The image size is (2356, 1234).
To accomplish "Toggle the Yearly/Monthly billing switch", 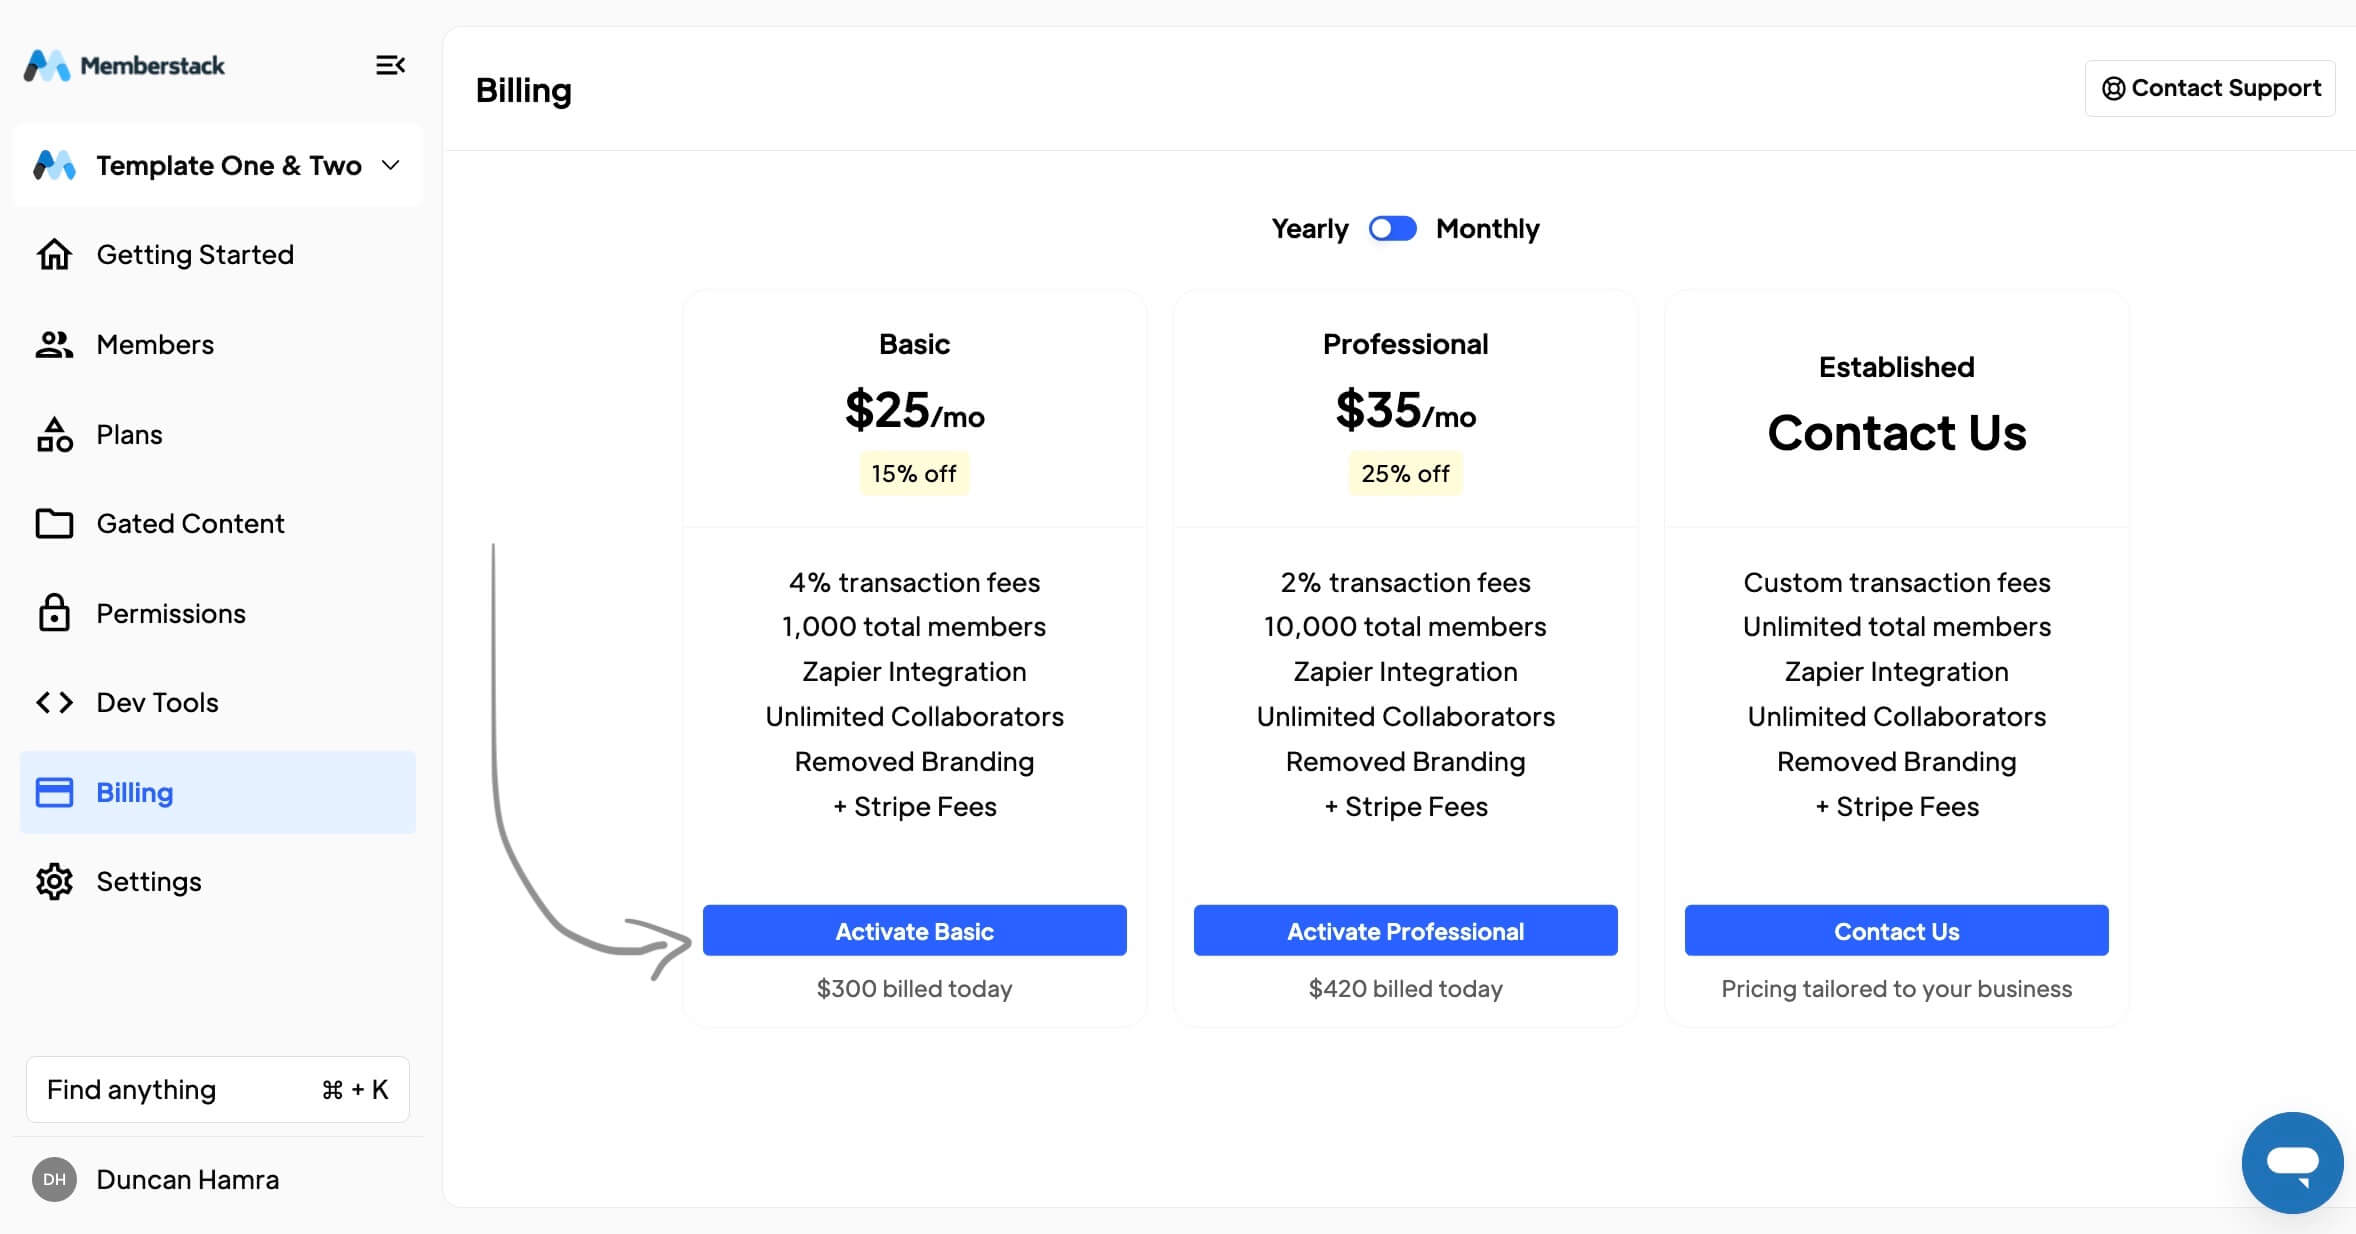I will 1392,229.
